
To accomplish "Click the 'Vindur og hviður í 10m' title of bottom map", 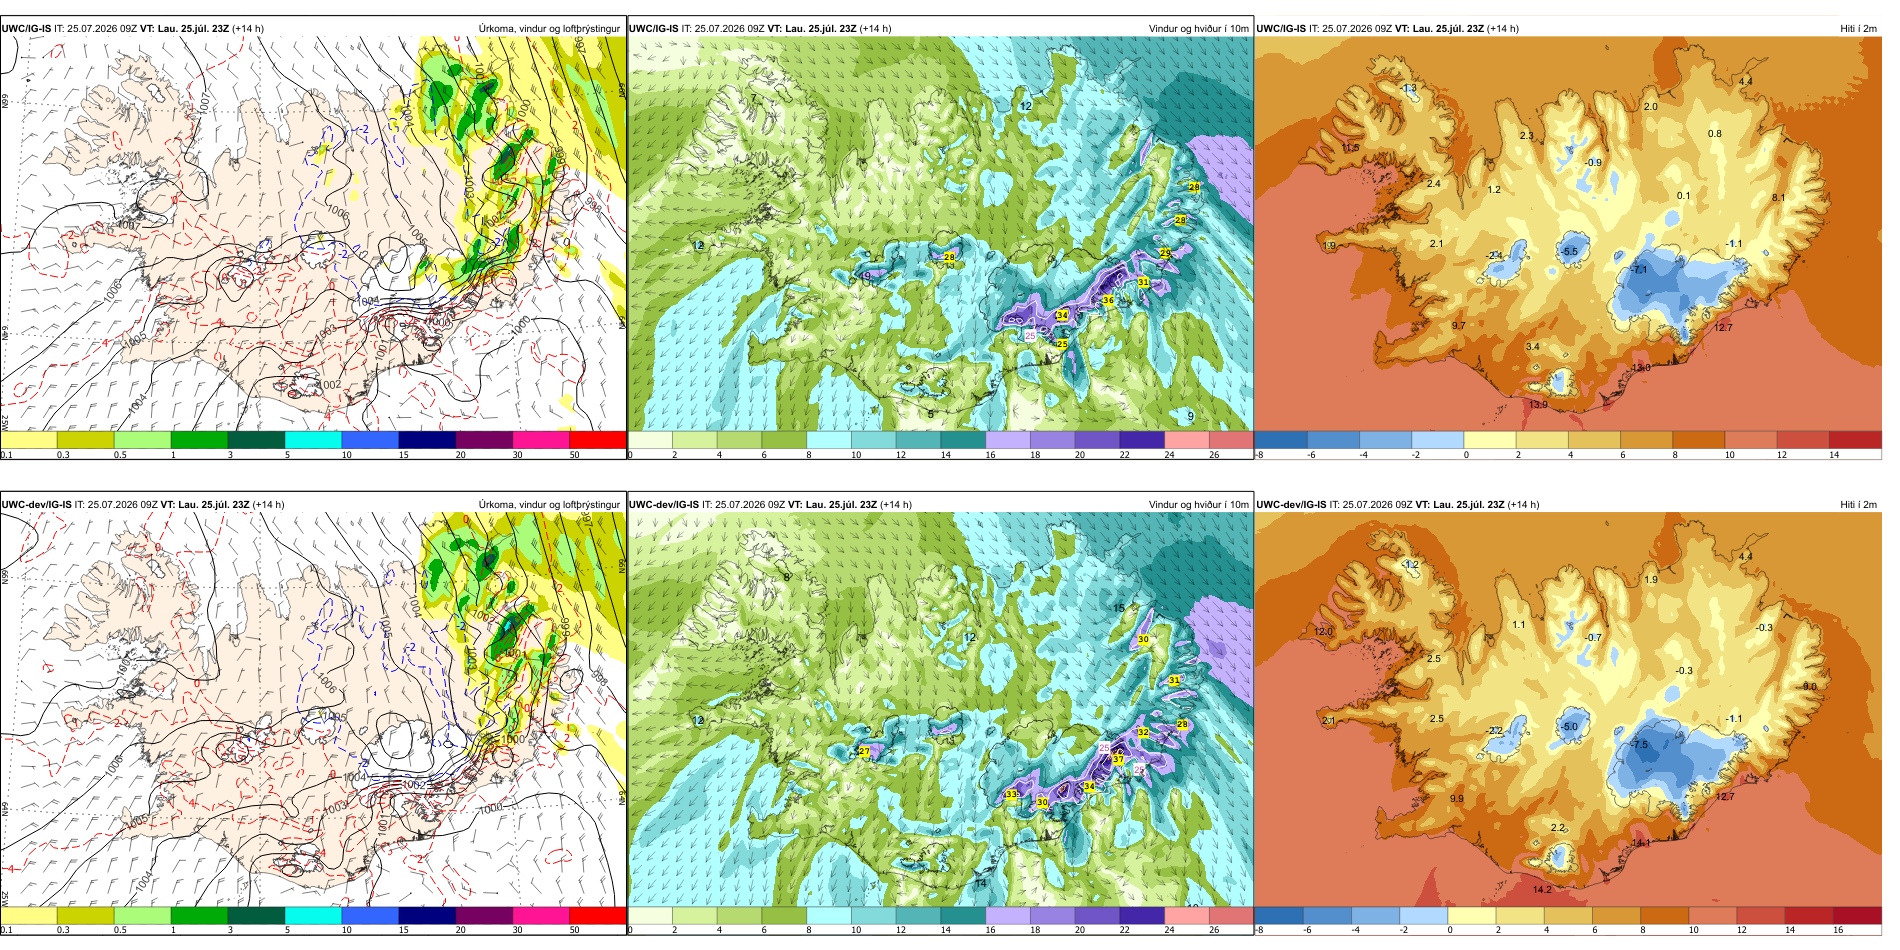I will 1198,505.
